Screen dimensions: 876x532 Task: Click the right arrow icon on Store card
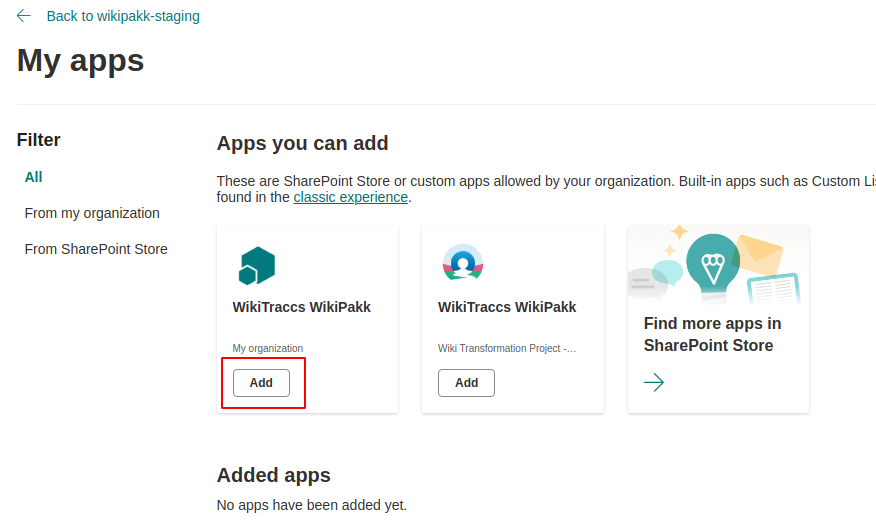tap(654, 383)
